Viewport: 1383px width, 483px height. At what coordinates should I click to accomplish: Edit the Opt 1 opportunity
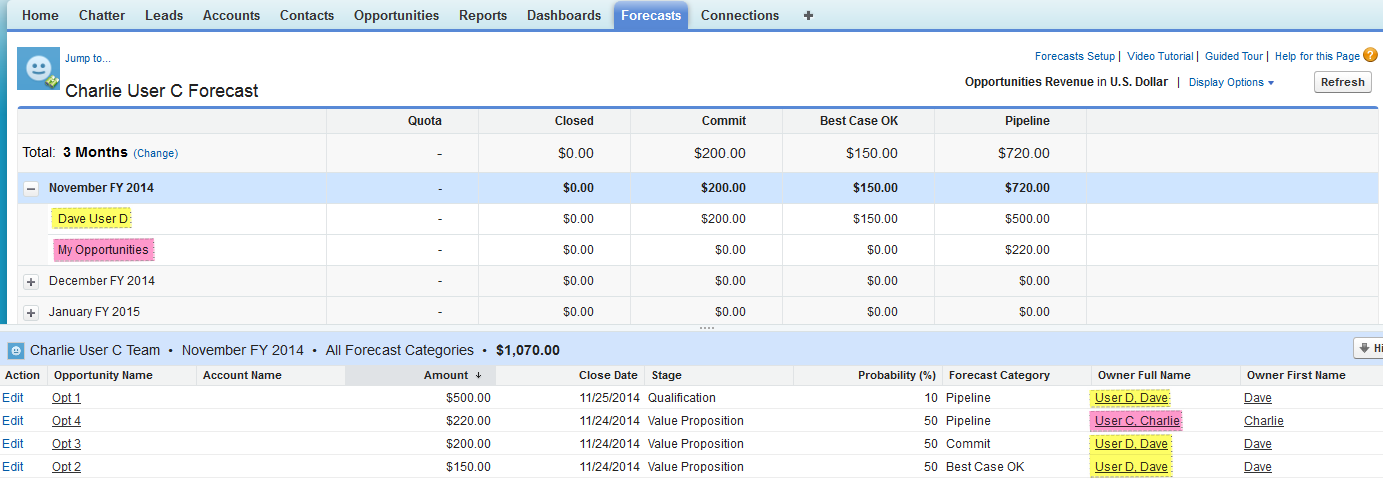pos(13,398)
